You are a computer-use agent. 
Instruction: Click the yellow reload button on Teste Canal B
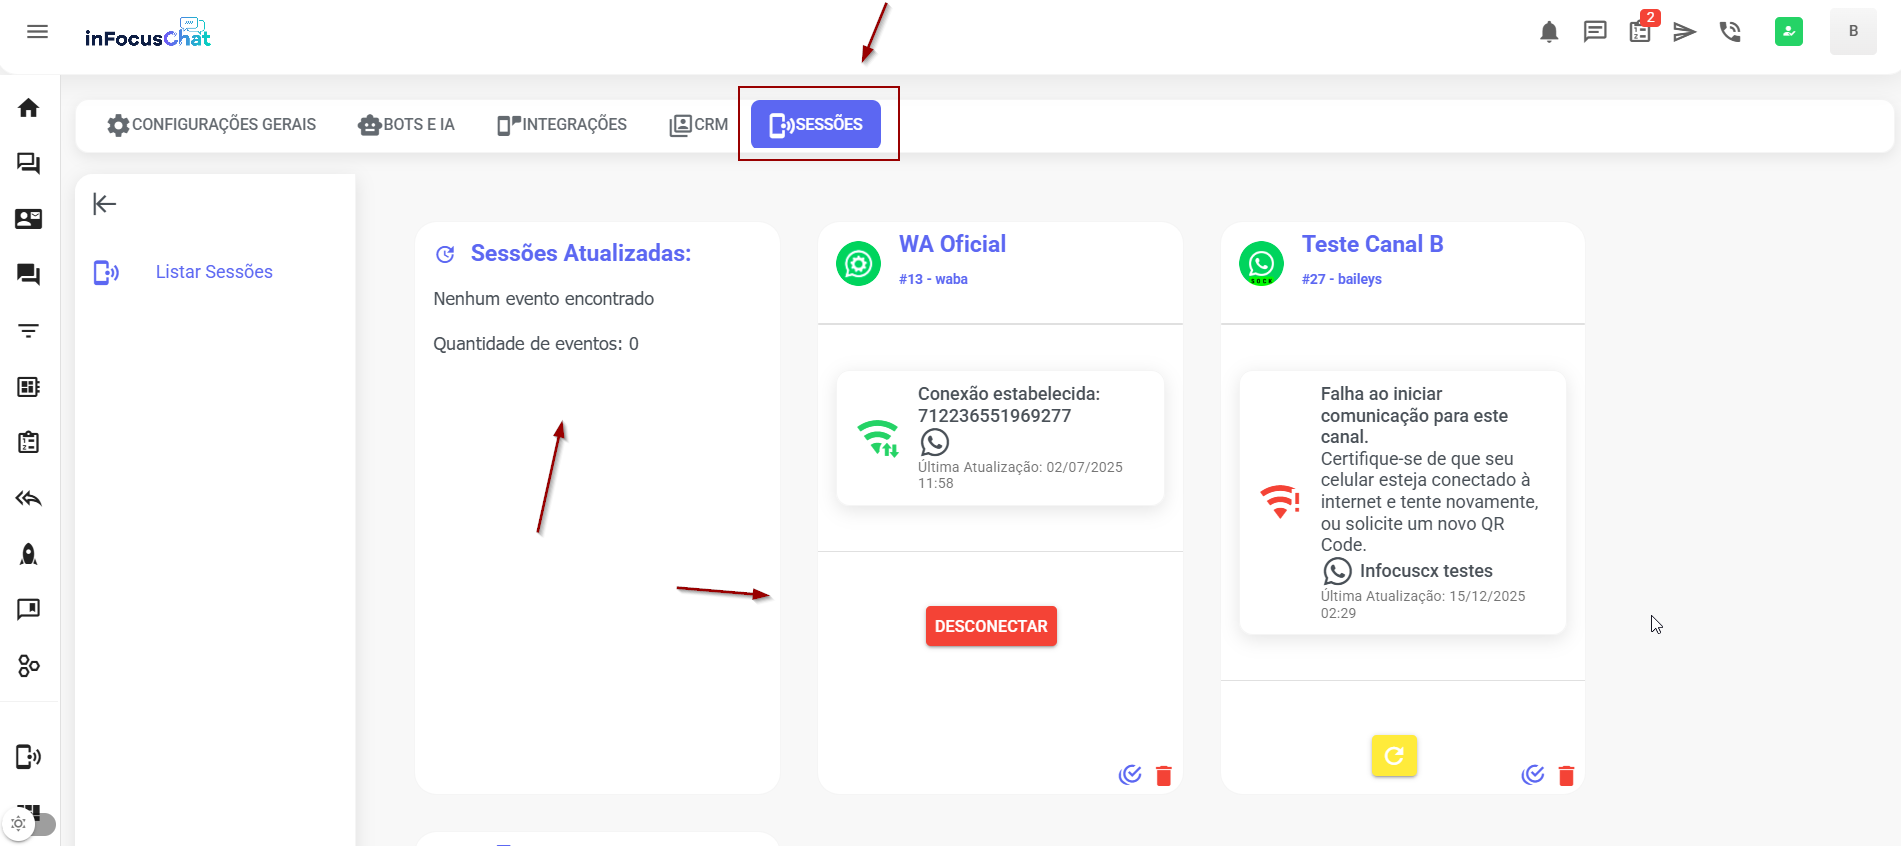1394,756
